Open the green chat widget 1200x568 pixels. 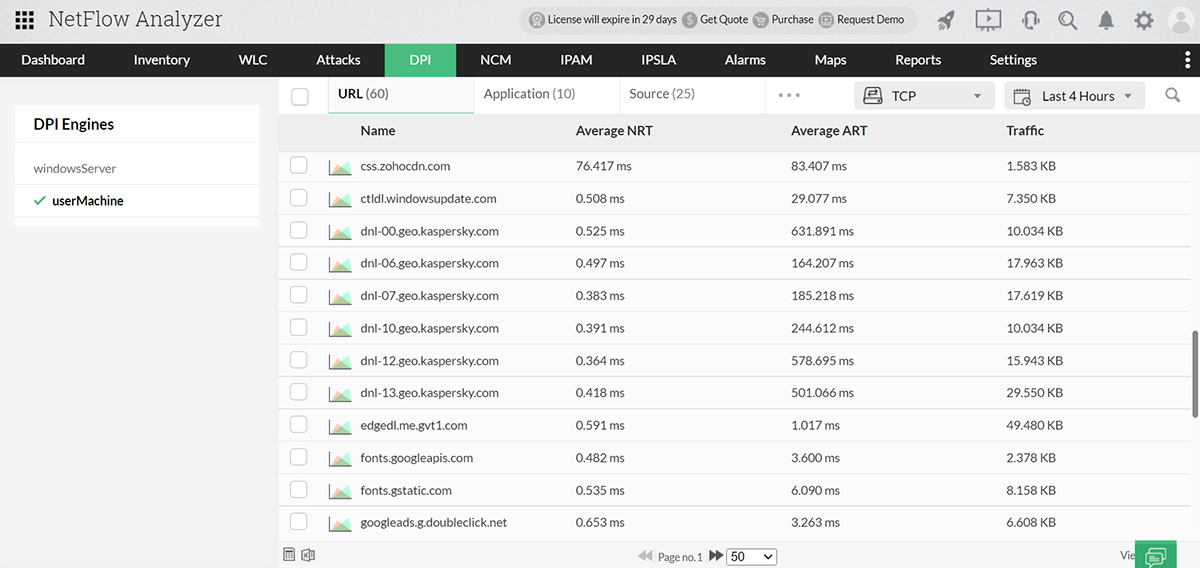tap(1155, 555)
